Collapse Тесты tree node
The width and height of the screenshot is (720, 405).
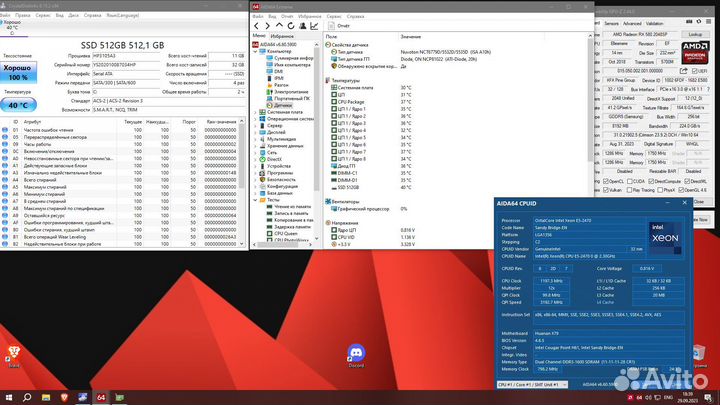click(x=255, y=200)
